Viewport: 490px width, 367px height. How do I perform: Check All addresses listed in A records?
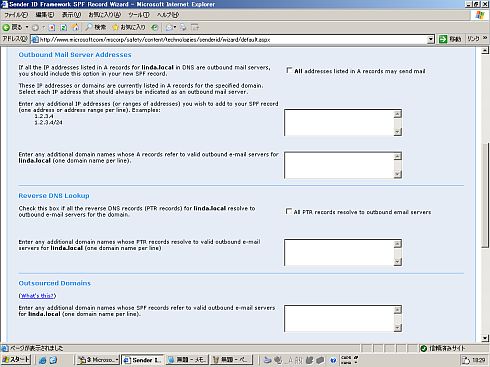pos(289,70)
